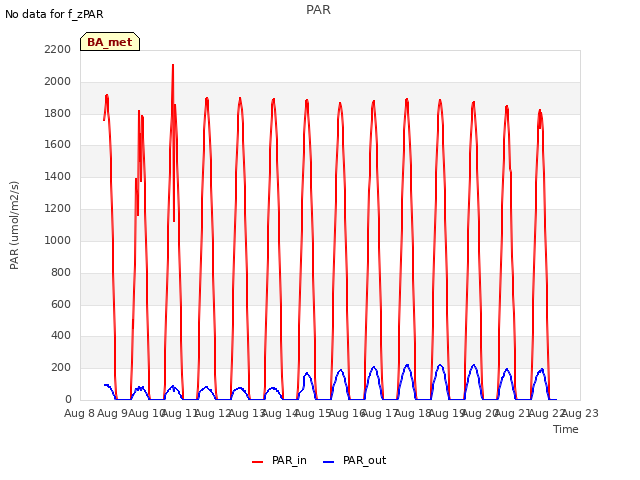This screenshot has height=480, width=640.
Task: Click the PAR_out peak on Aug 18
Action: [407, 365]
